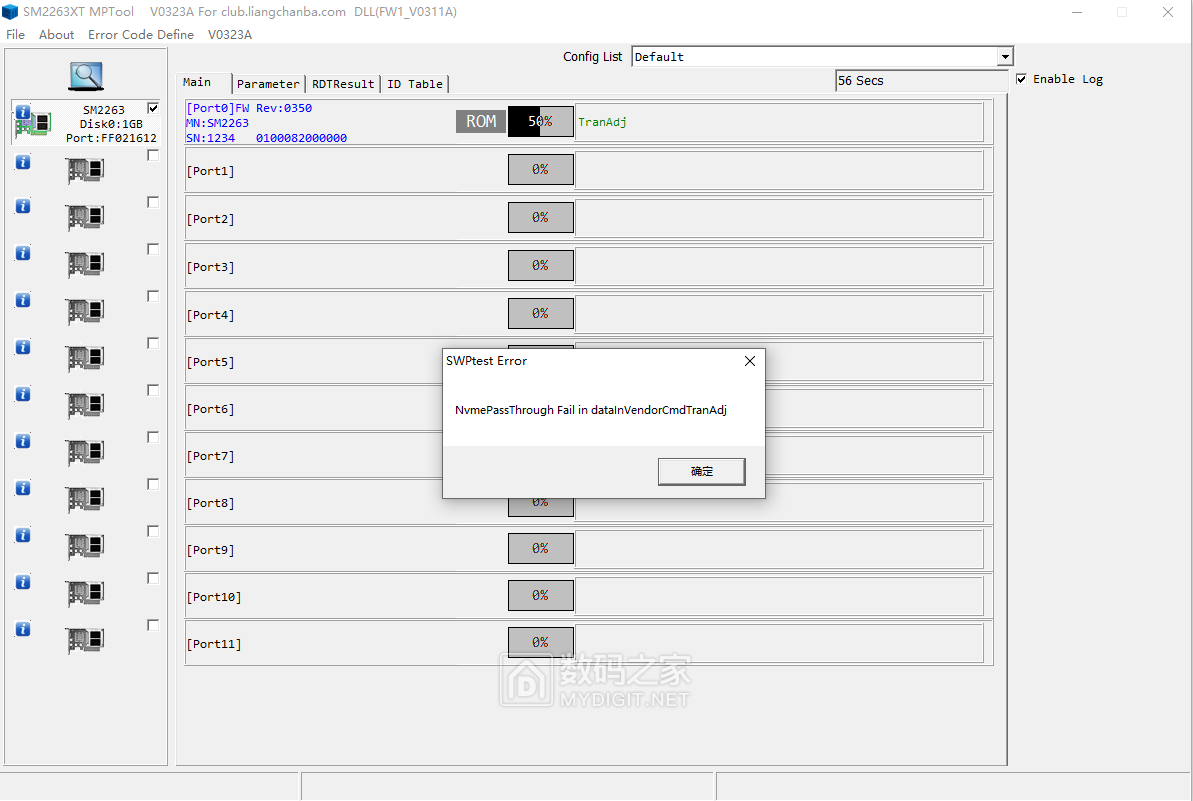Click the info icon beside the second port slot

(x=23, y=161)
